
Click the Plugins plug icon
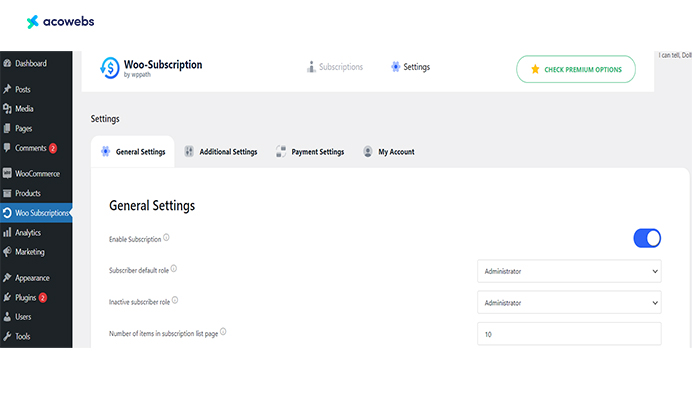[7, 297]
